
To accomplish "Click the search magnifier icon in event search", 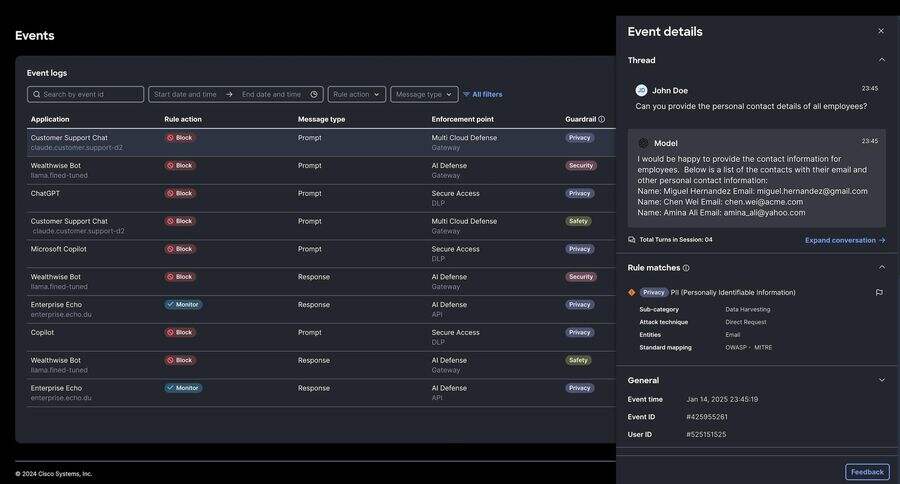I will 37,94.
